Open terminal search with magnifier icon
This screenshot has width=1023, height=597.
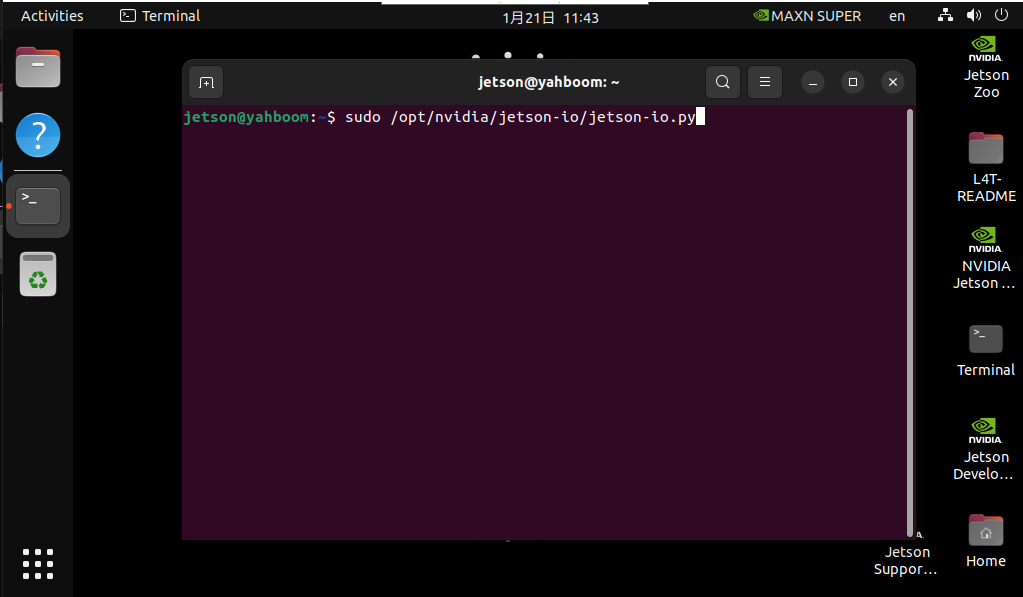[x=722, y=82]
